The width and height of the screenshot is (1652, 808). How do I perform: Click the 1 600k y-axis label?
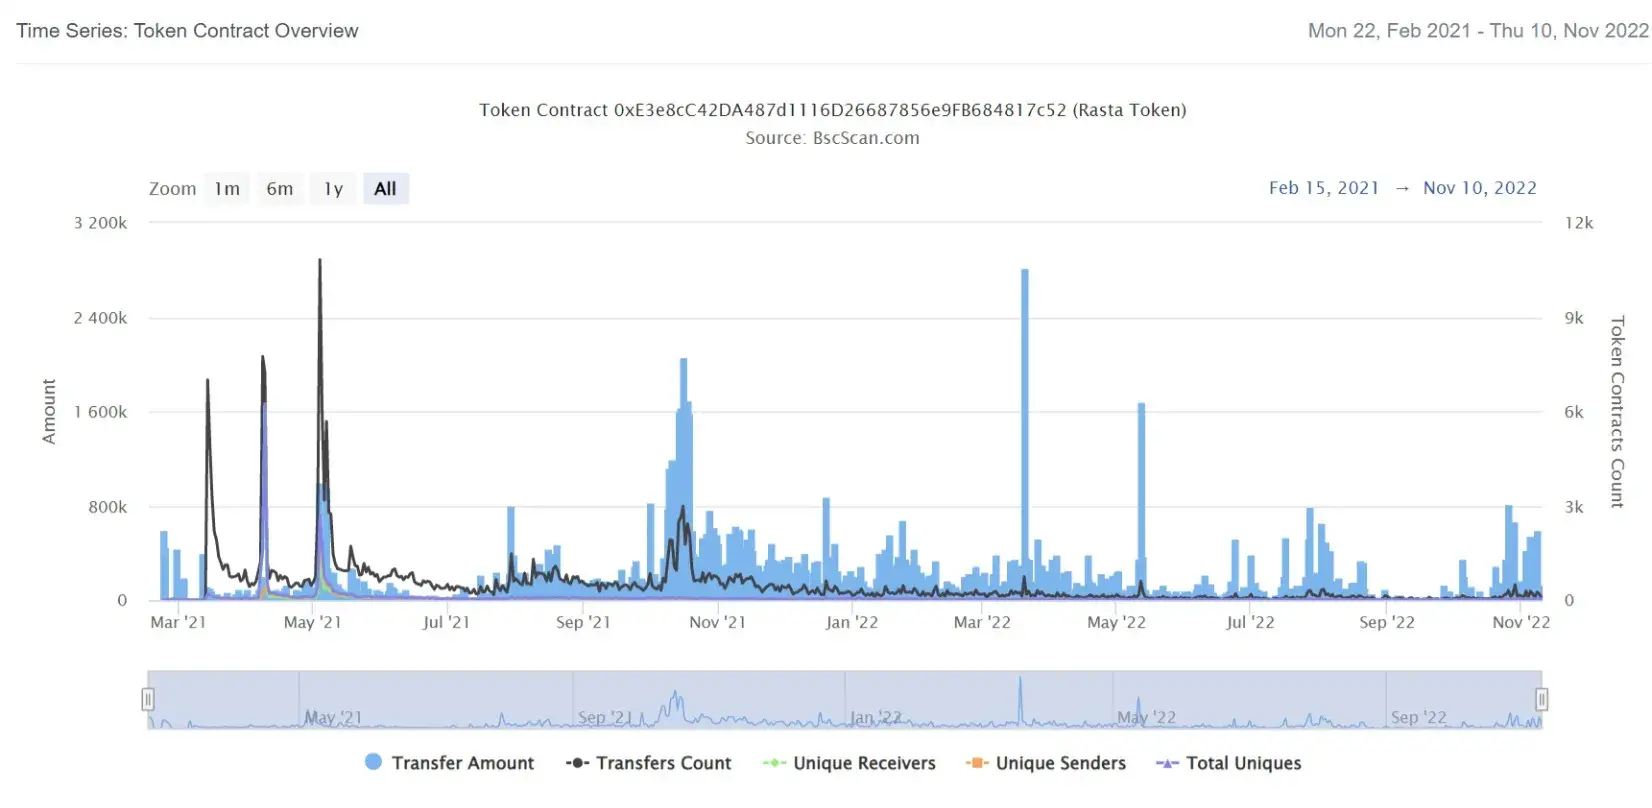(100, 412)
